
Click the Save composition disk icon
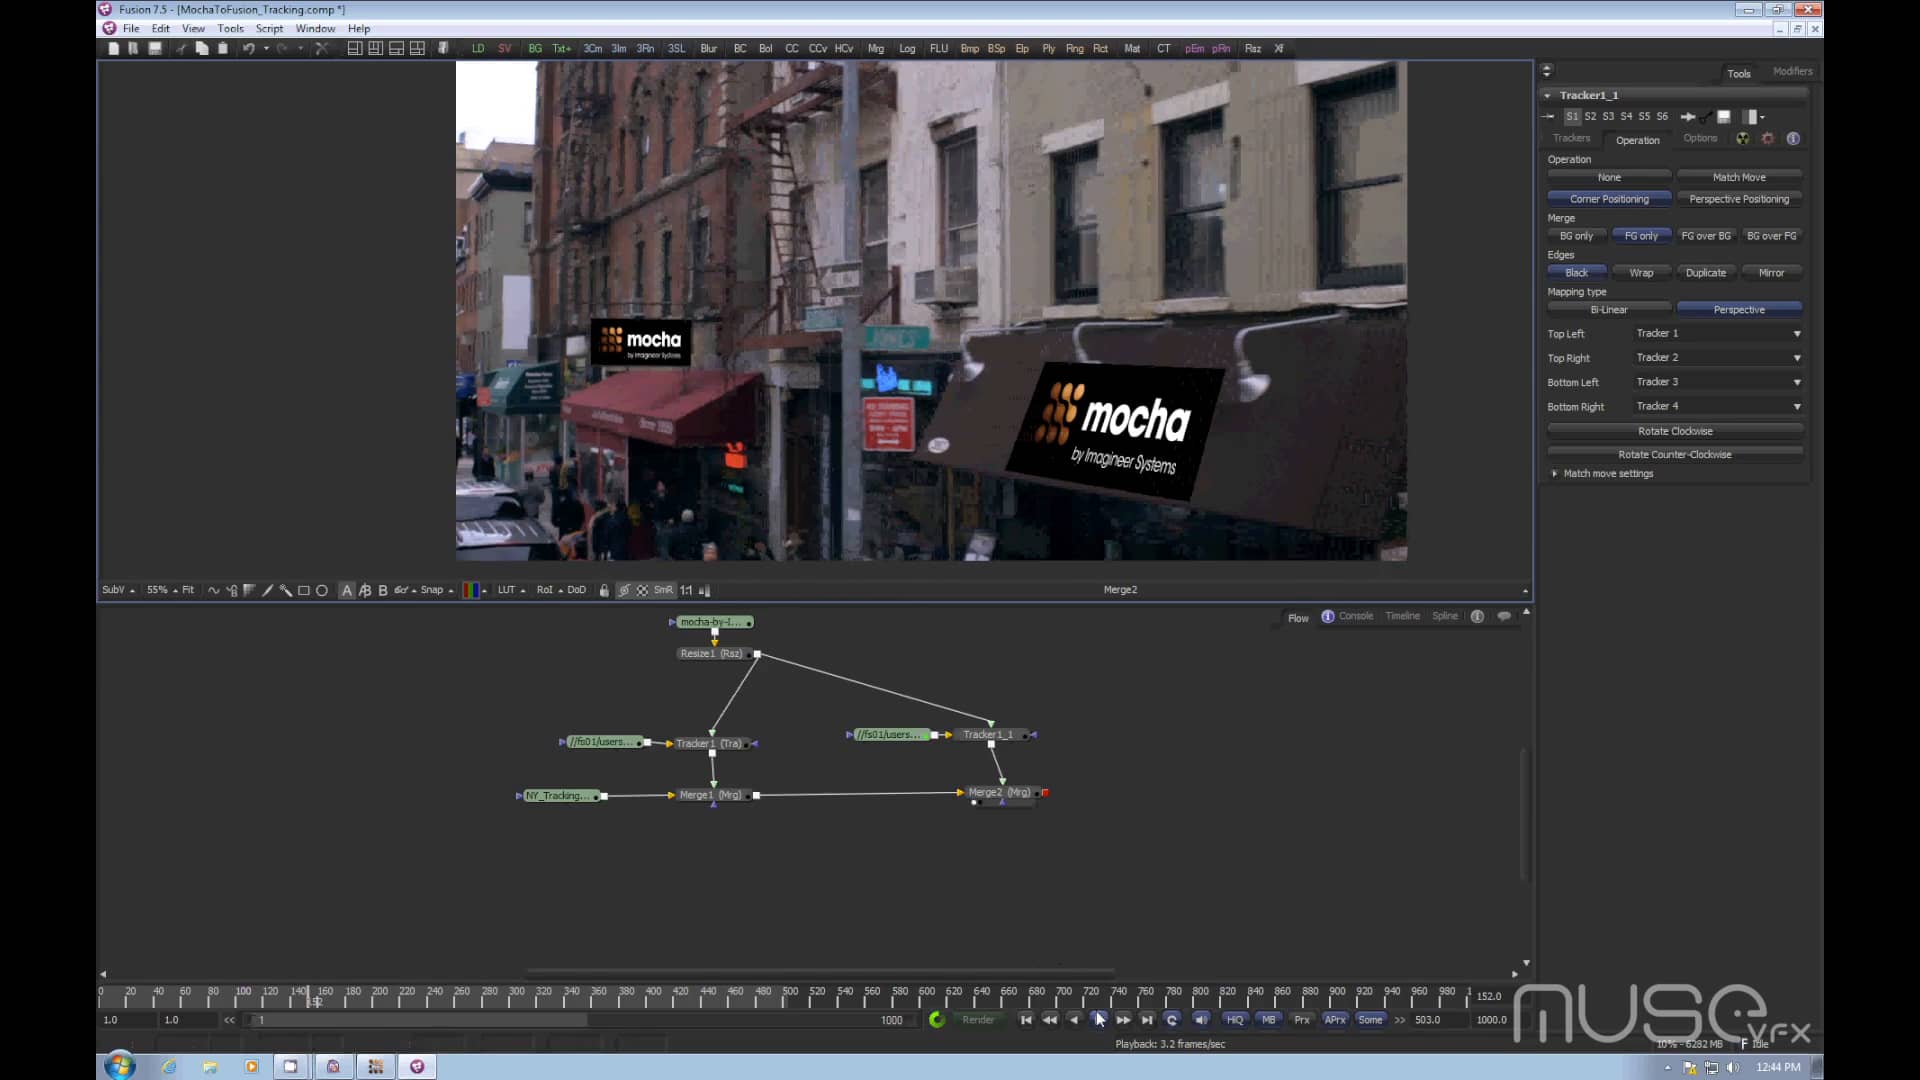click(155, 48)
